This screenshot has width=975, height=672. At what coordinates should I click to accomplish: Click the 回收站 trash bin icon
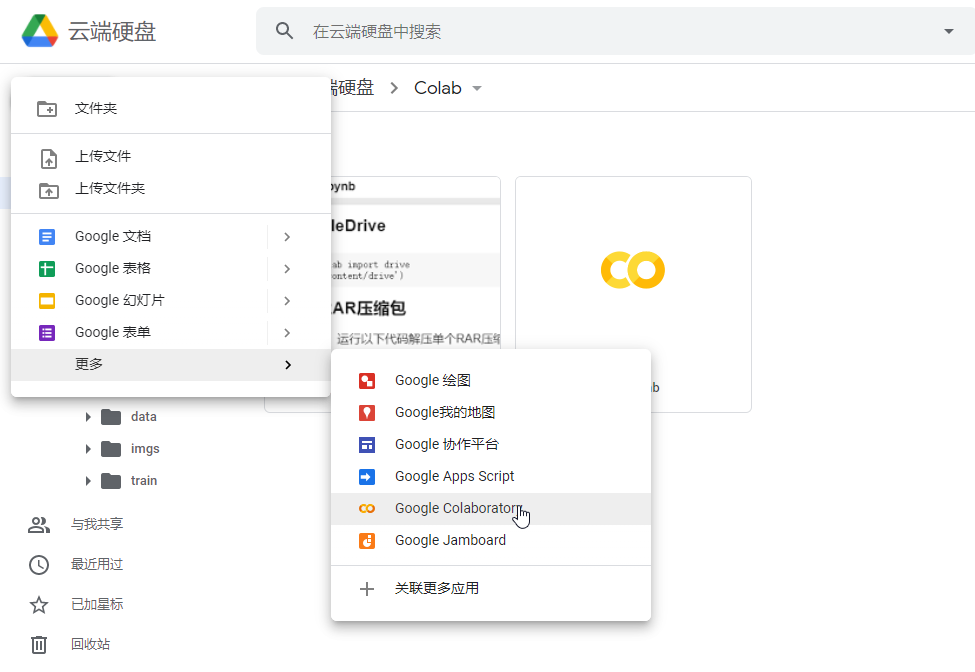pos(39,645)
